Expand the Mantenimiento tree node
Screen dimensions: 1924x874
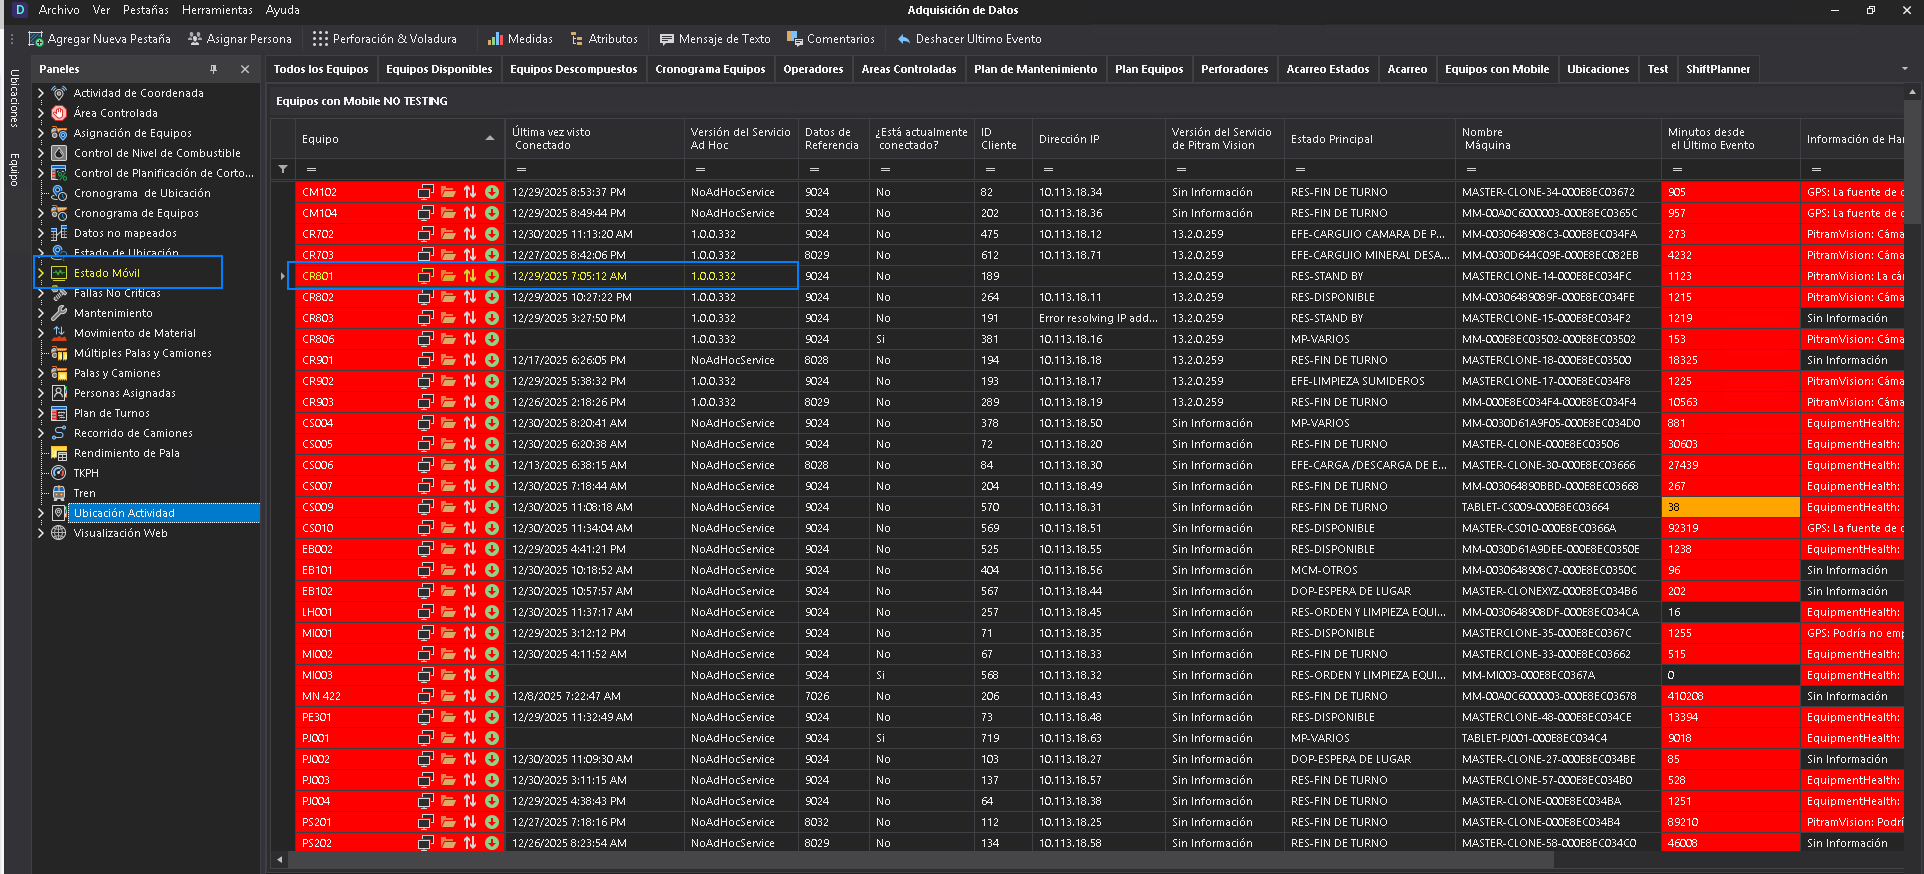[x=41, y=313]
